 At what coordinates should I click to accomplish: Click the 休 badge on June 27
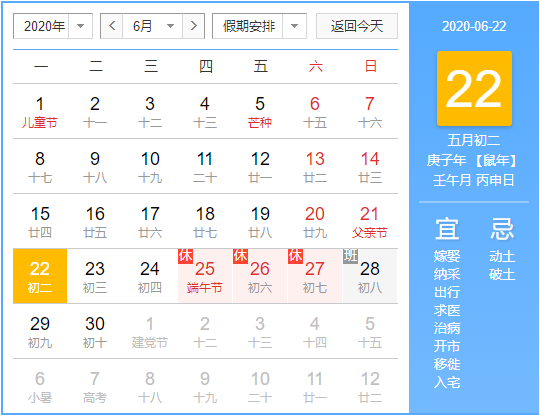click(295, 256)
